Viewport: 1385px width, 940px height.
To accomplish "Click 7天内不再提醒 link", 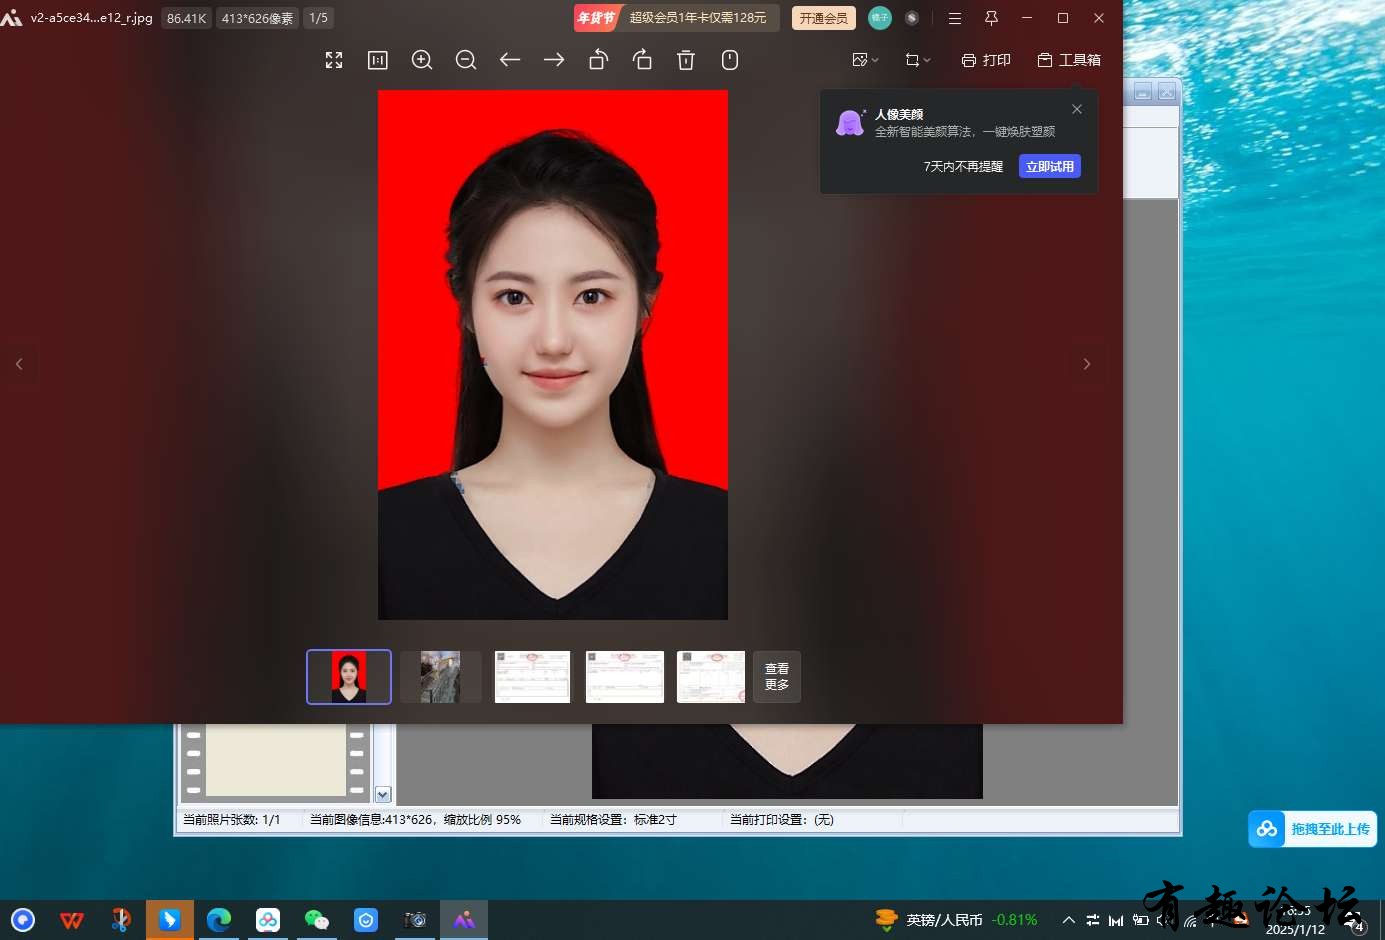I will (963, 167).
